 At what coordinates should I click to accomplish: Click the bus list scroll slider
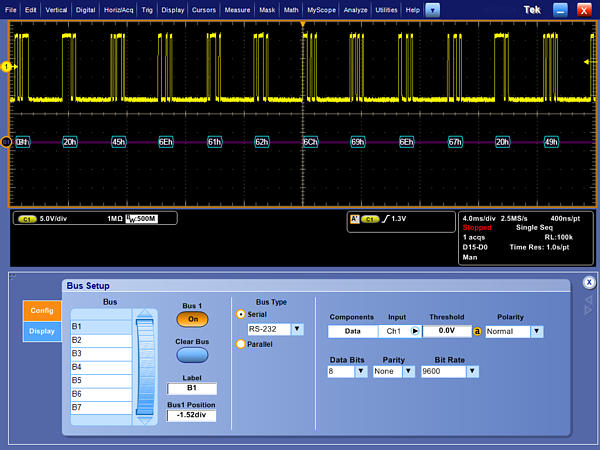(x=146, y=365)
